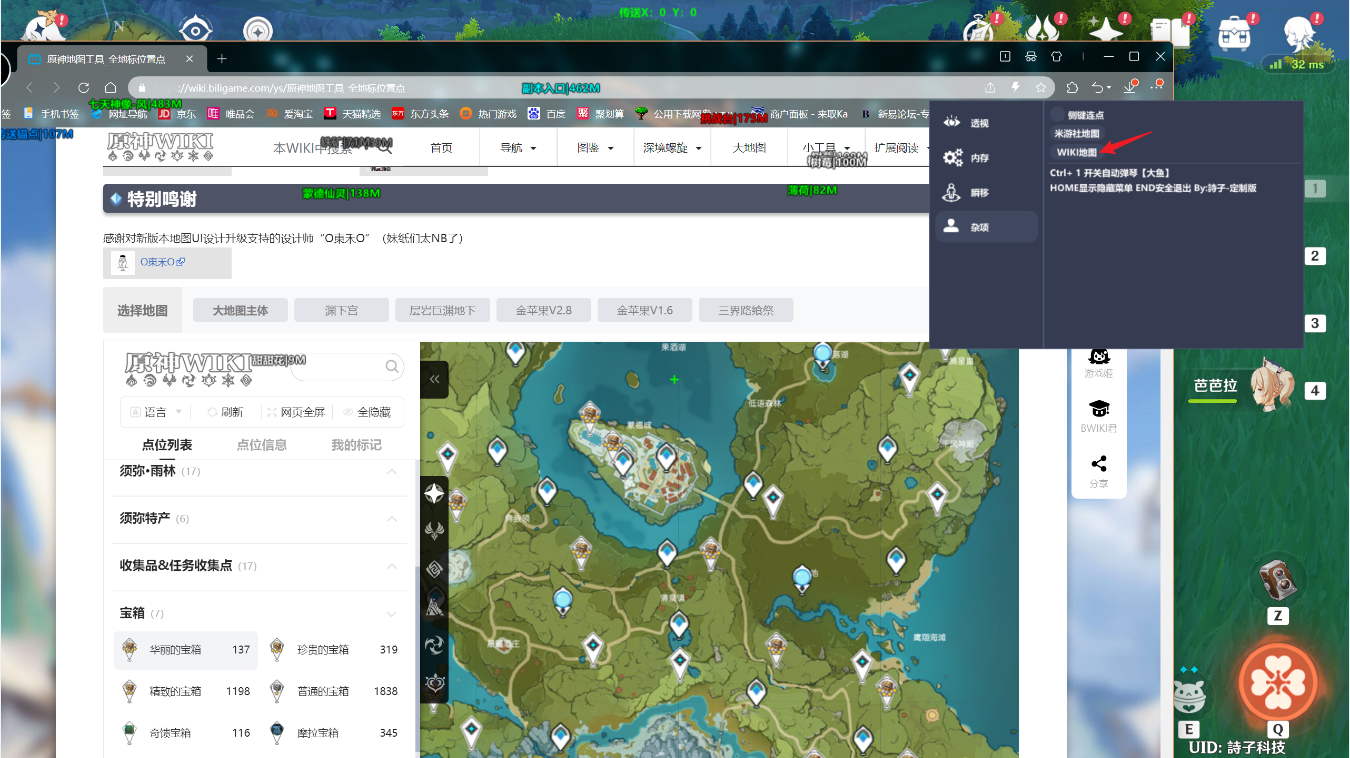
Task: Toggle 摩拉宝箱 markers
Action: point(334,733)
